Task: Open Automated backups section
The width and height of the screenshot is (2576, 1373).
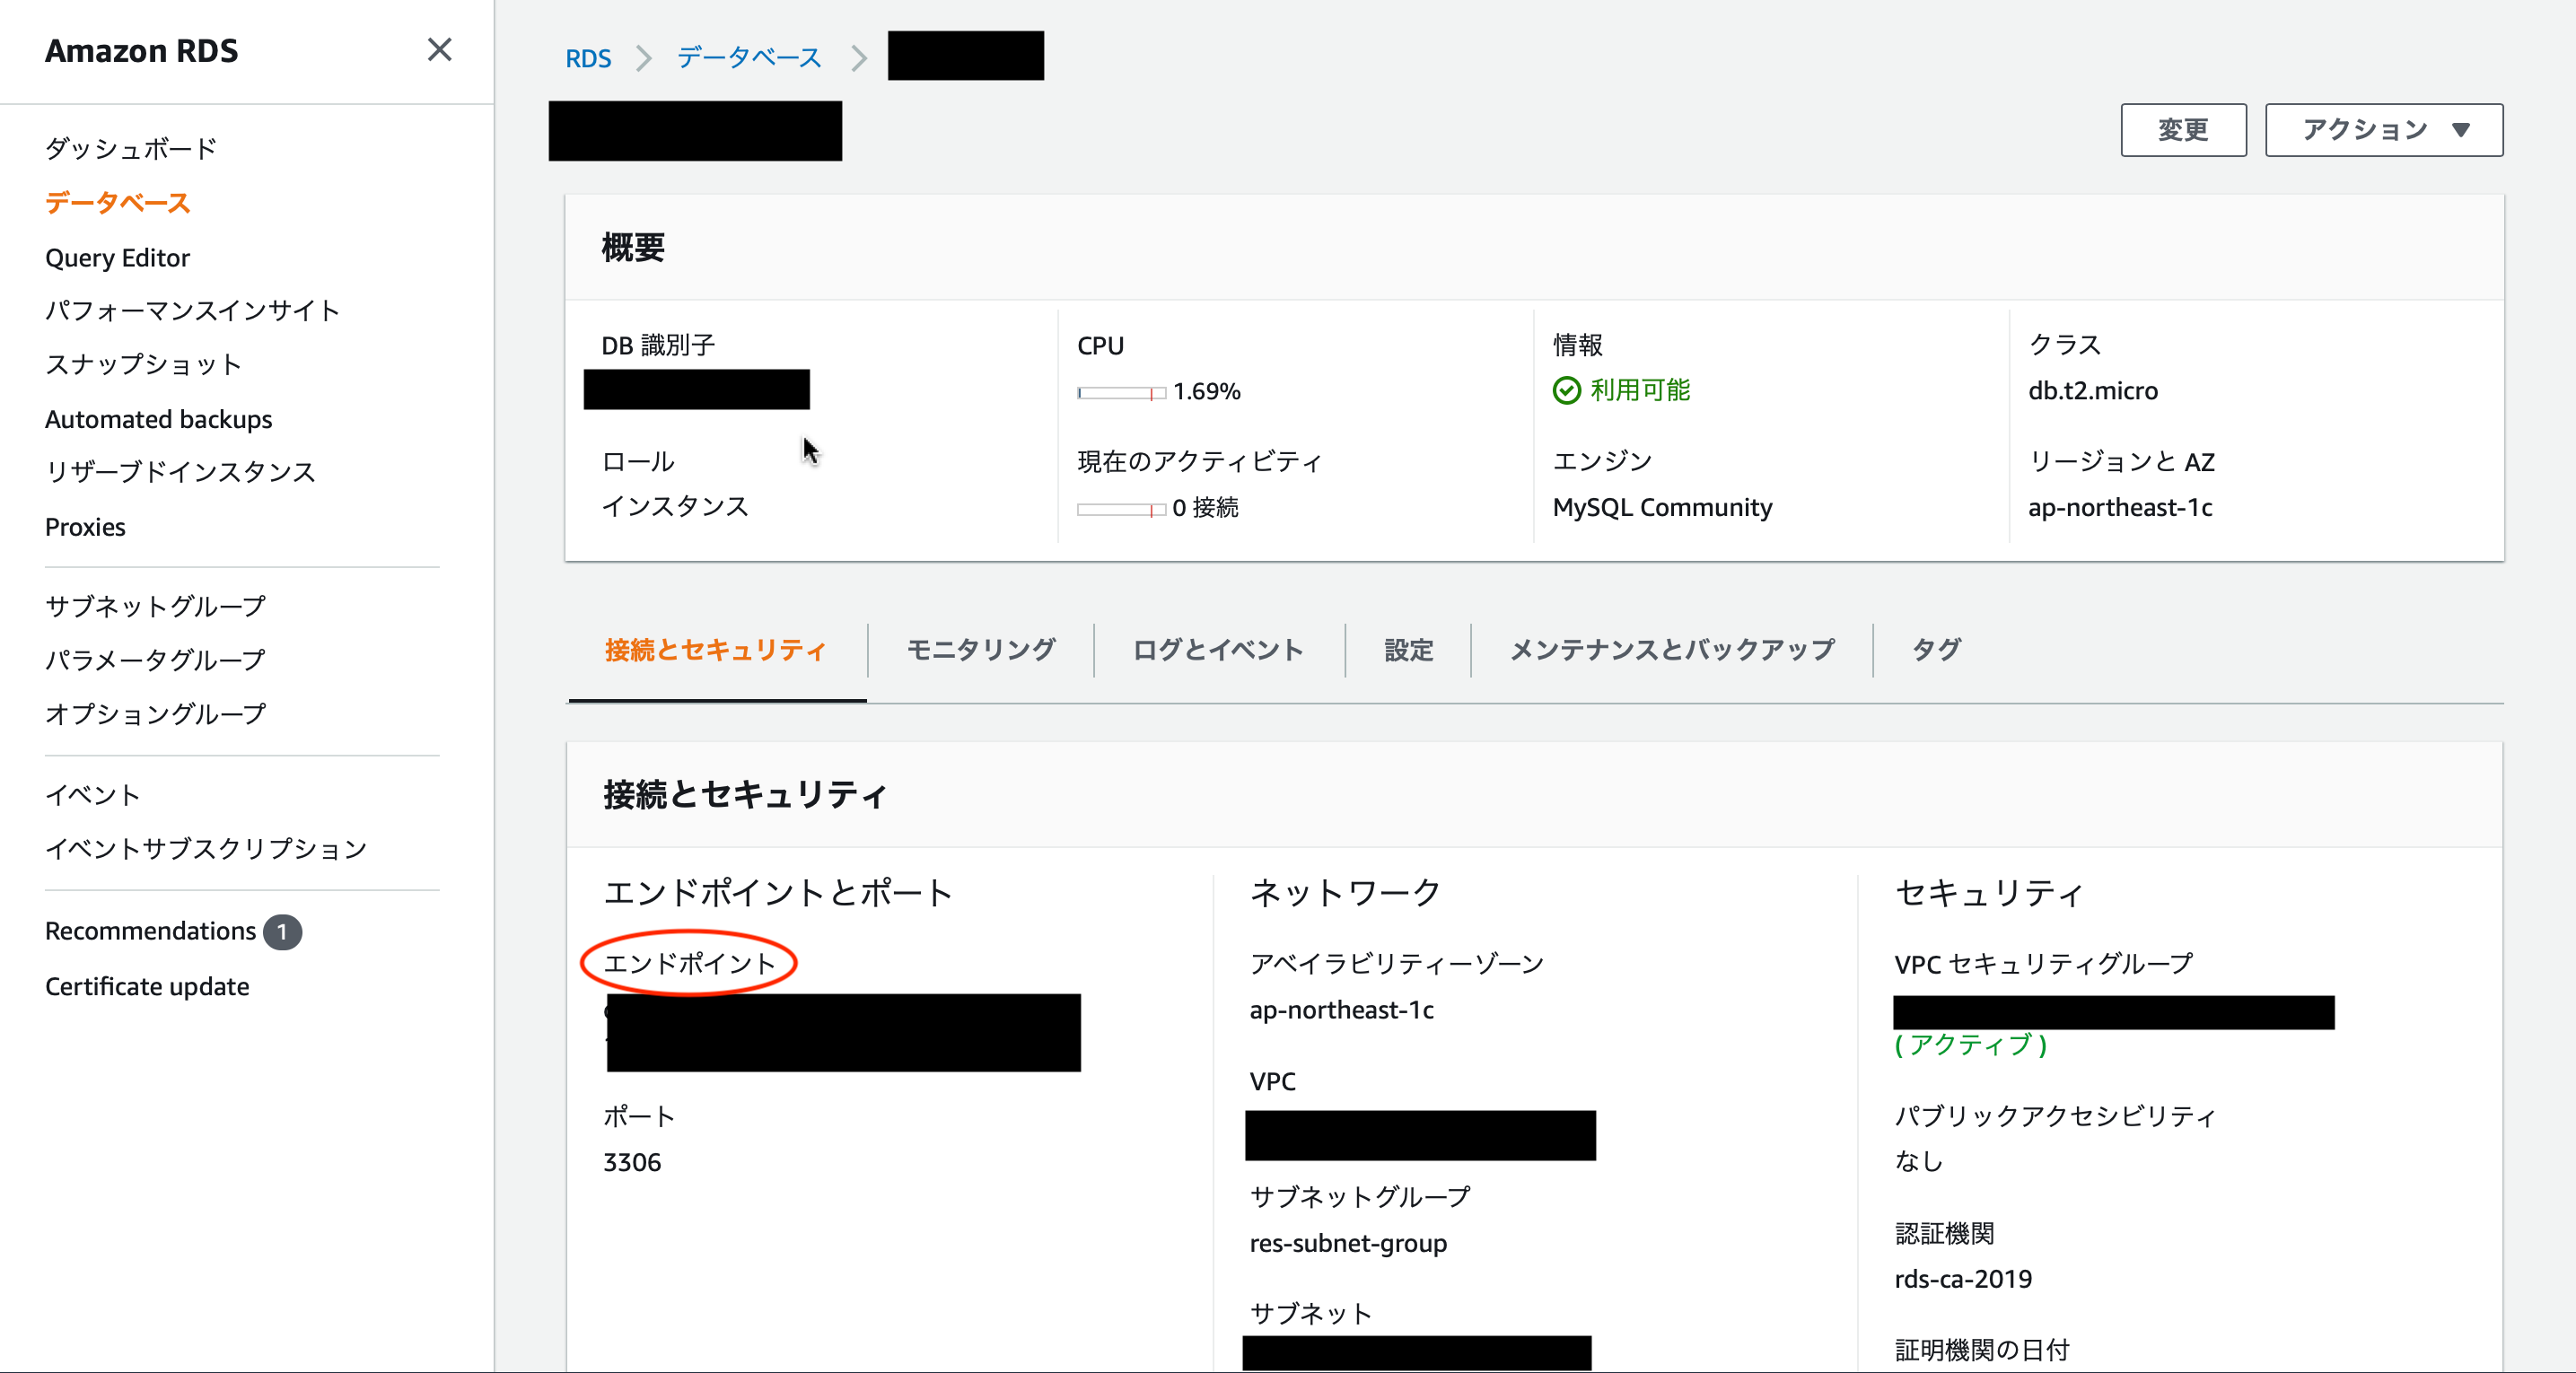Action: 157,419
